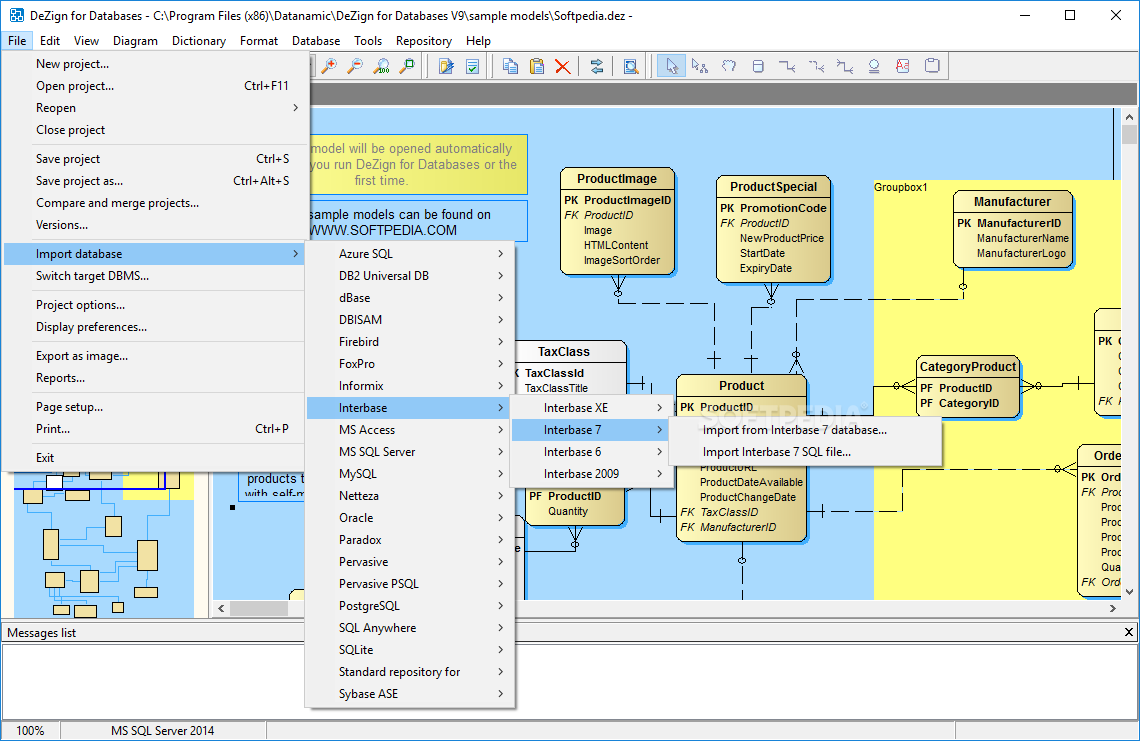Select the solid relationship line tool
The width and height of the screenshot is (1140, 741).
click(787, 66)
